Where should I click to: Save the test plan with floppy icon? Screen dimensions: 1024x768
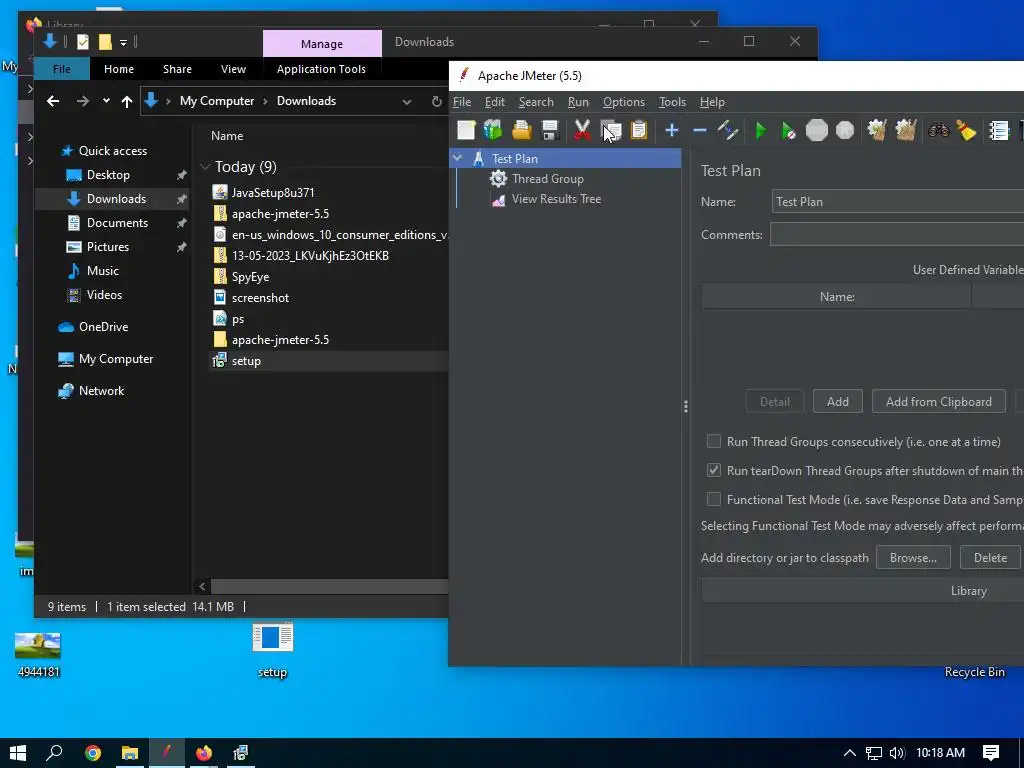[x=550, y=130]
